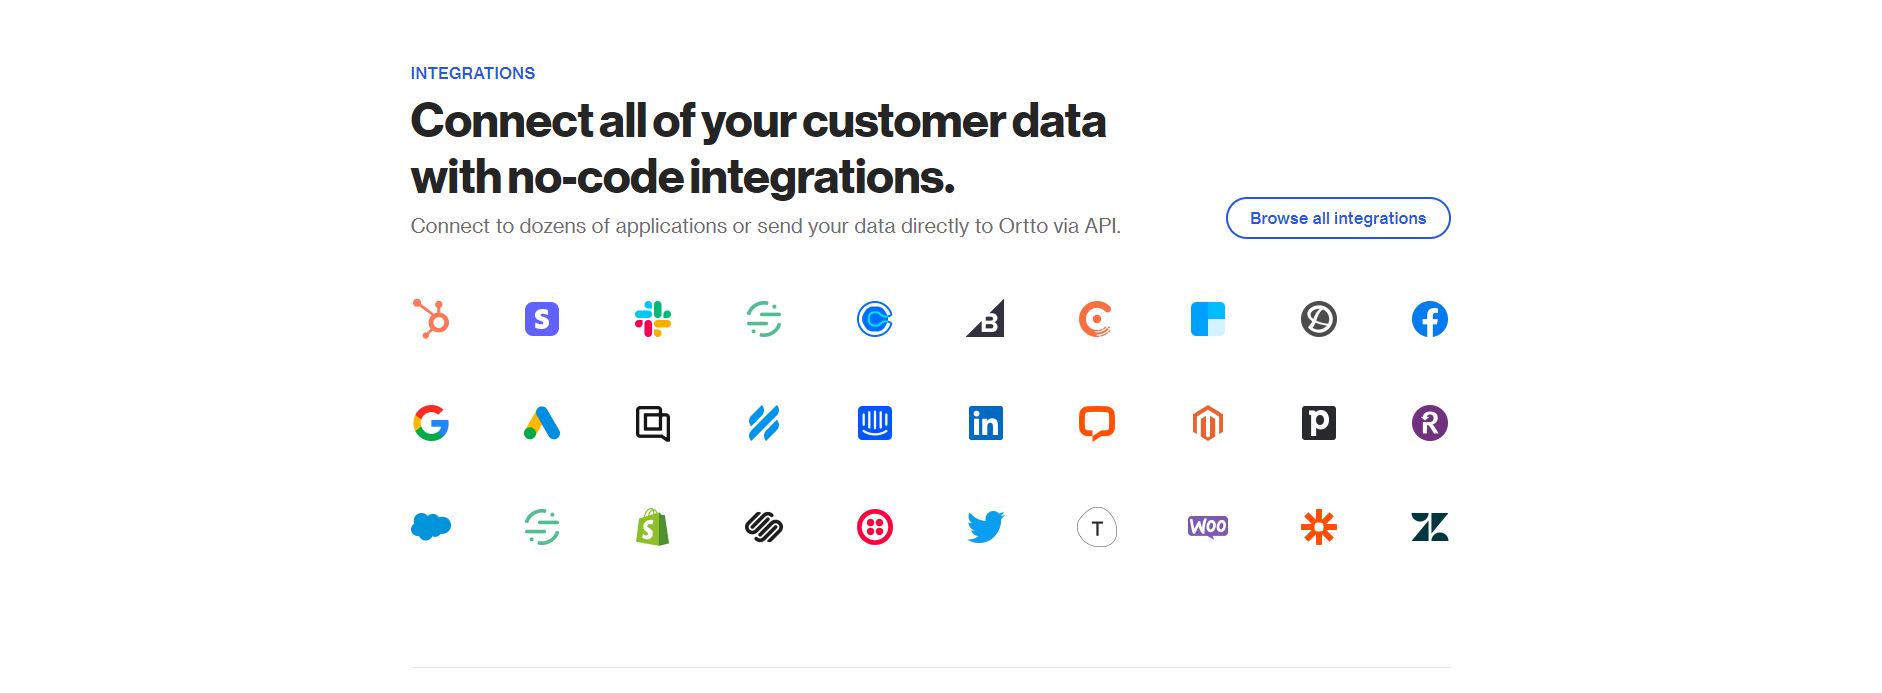Open the Stripe integration icon
Image resolution: width=1882 pixels, height=693 pixels.
[542, 319]
